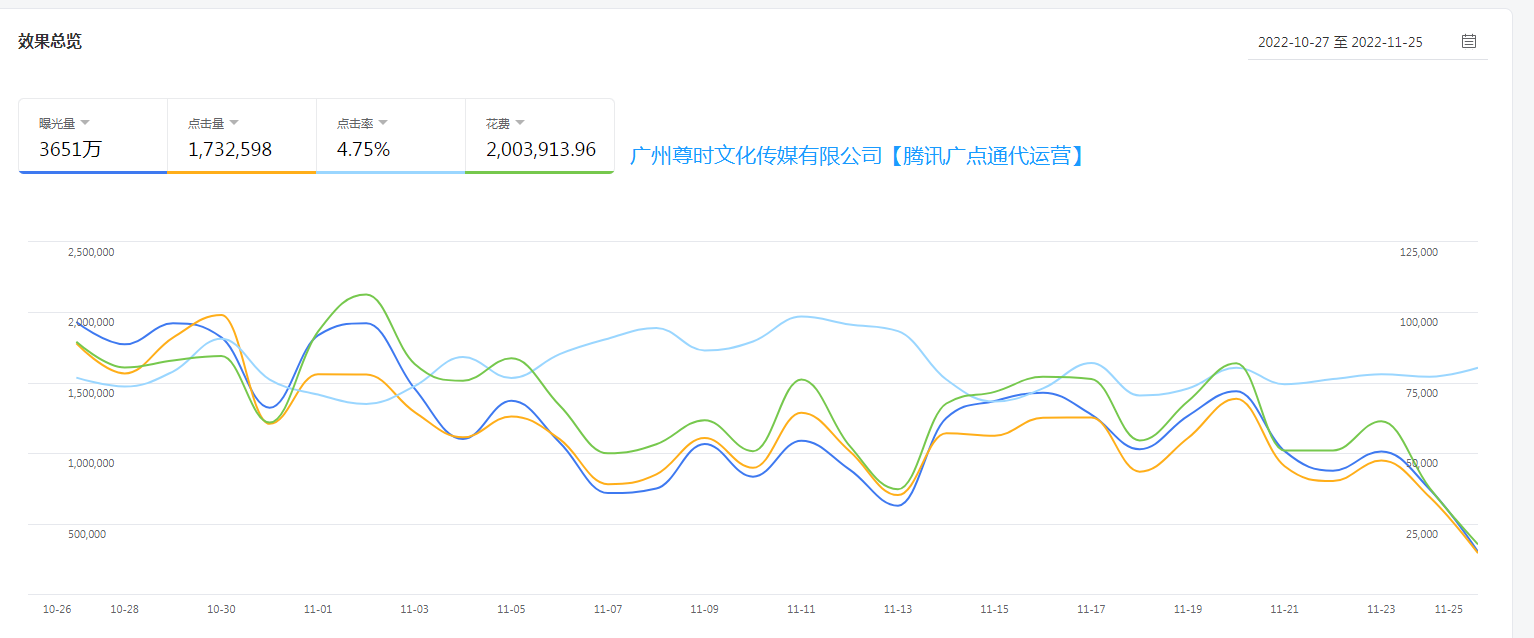Open the 点击率 metric dropdown arrow
The width and height of the screenshot is (1534, 638).
pyautogui.click(x=383, y=123)
